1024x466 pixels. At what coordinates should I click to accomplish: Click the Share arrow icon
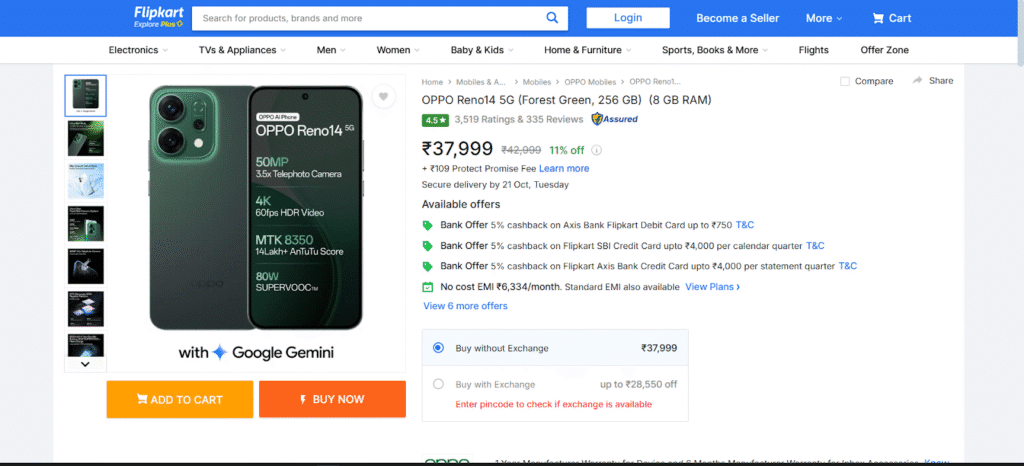pos(918,80)
